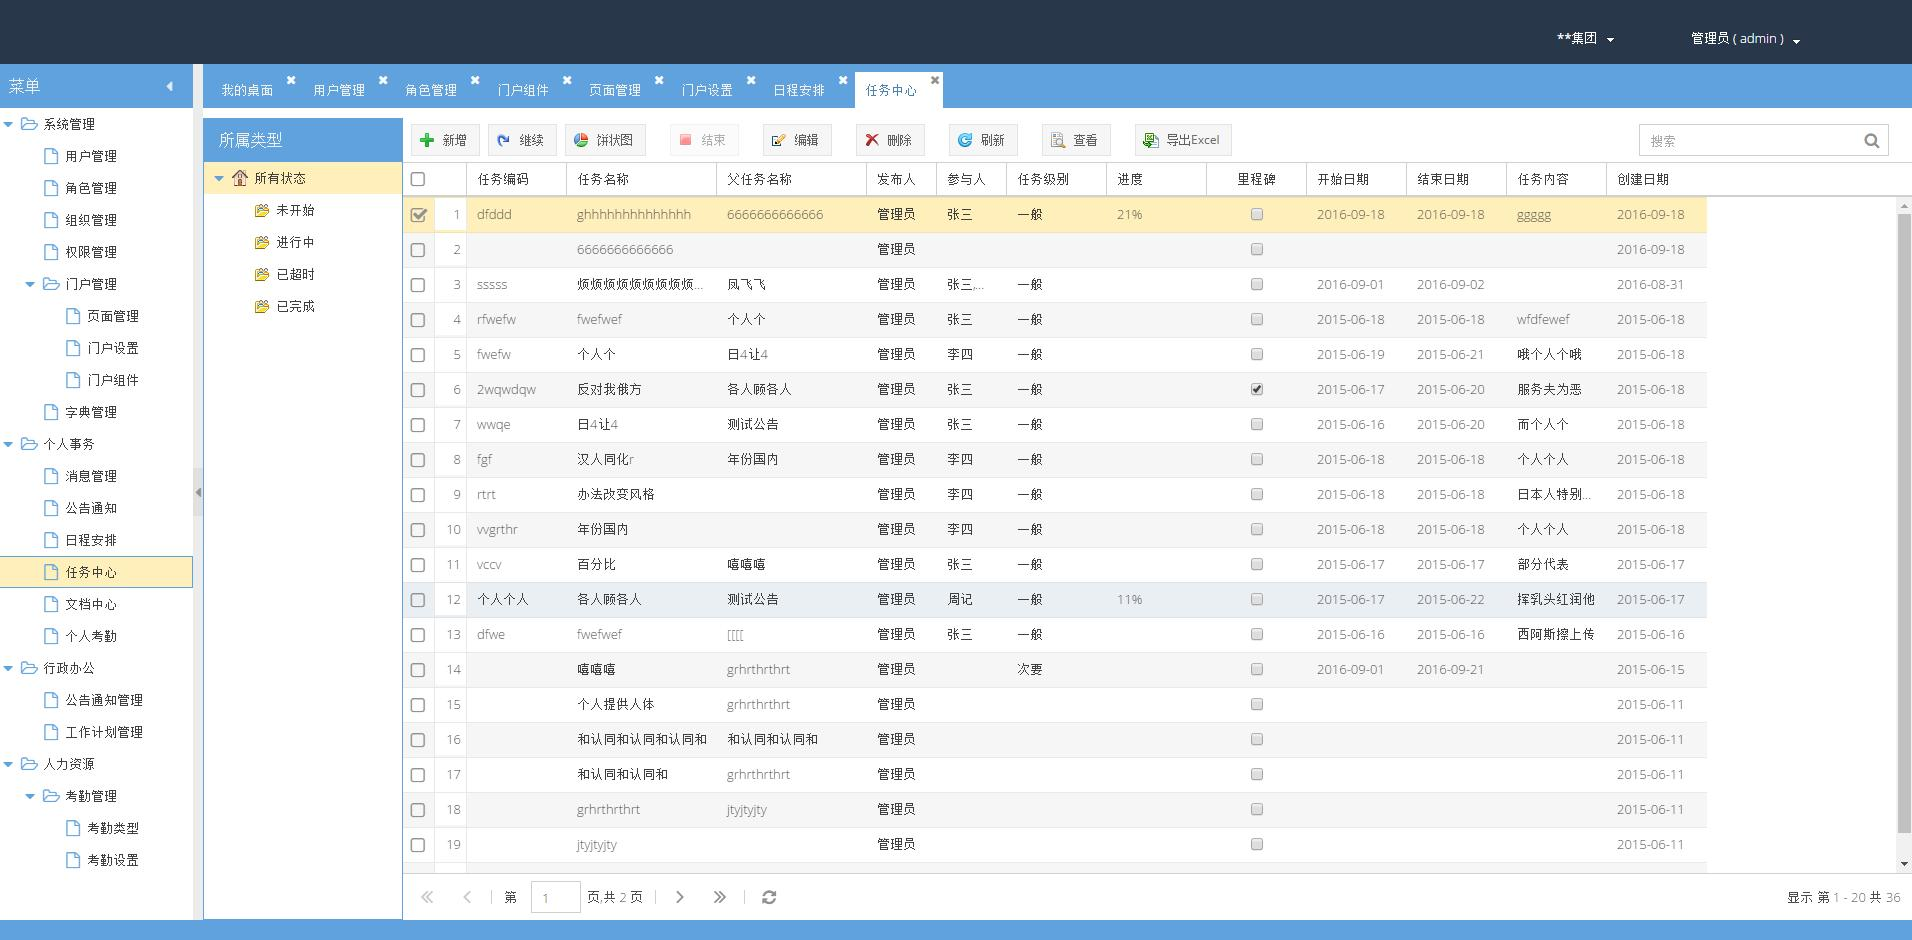1912x940 pixels.
Task: Open the **集团 dropdown
Action: pyautogui.click(x=1585, y=38)
